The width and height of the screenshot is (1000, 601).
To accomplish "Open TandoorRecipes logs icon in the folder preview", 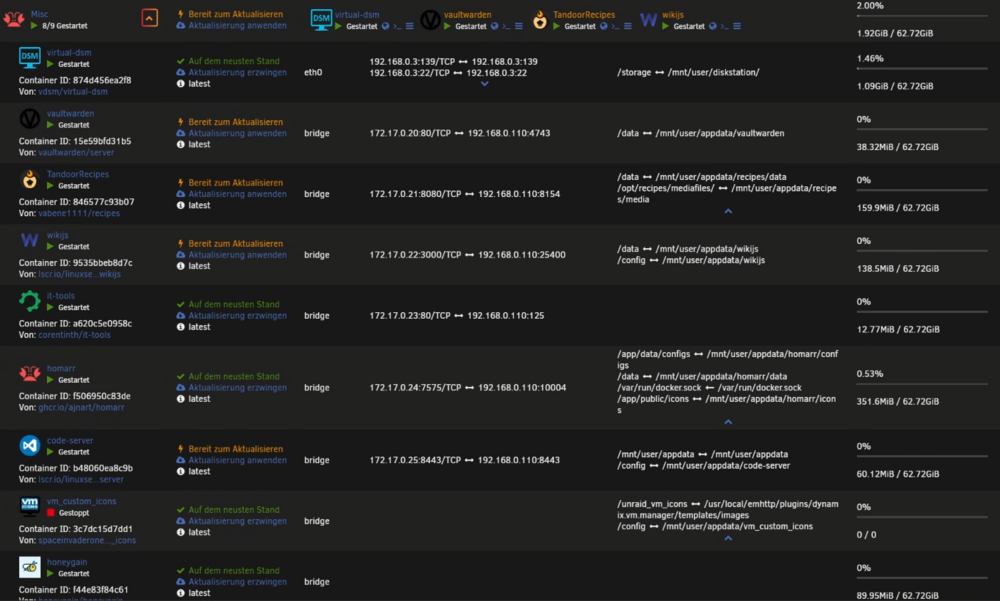I will pos(628,26).
